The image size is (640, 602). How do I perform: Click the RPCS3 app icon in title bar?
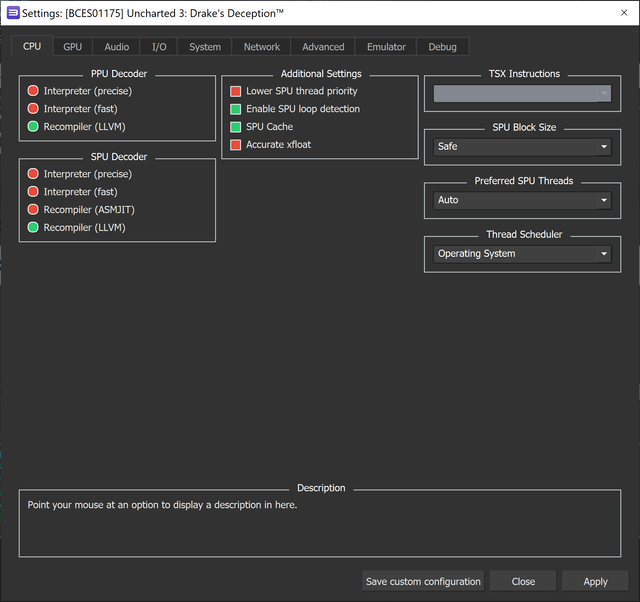13,13
